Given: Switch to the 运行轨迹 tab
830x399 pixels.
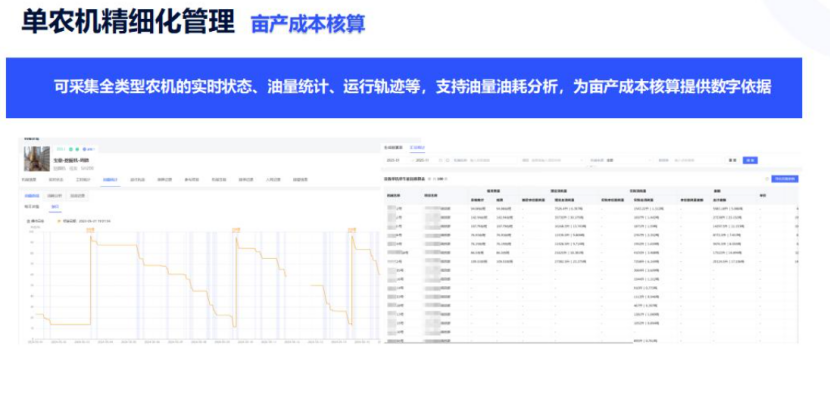Looking at the screenshot, I should [x=138, y=180].
